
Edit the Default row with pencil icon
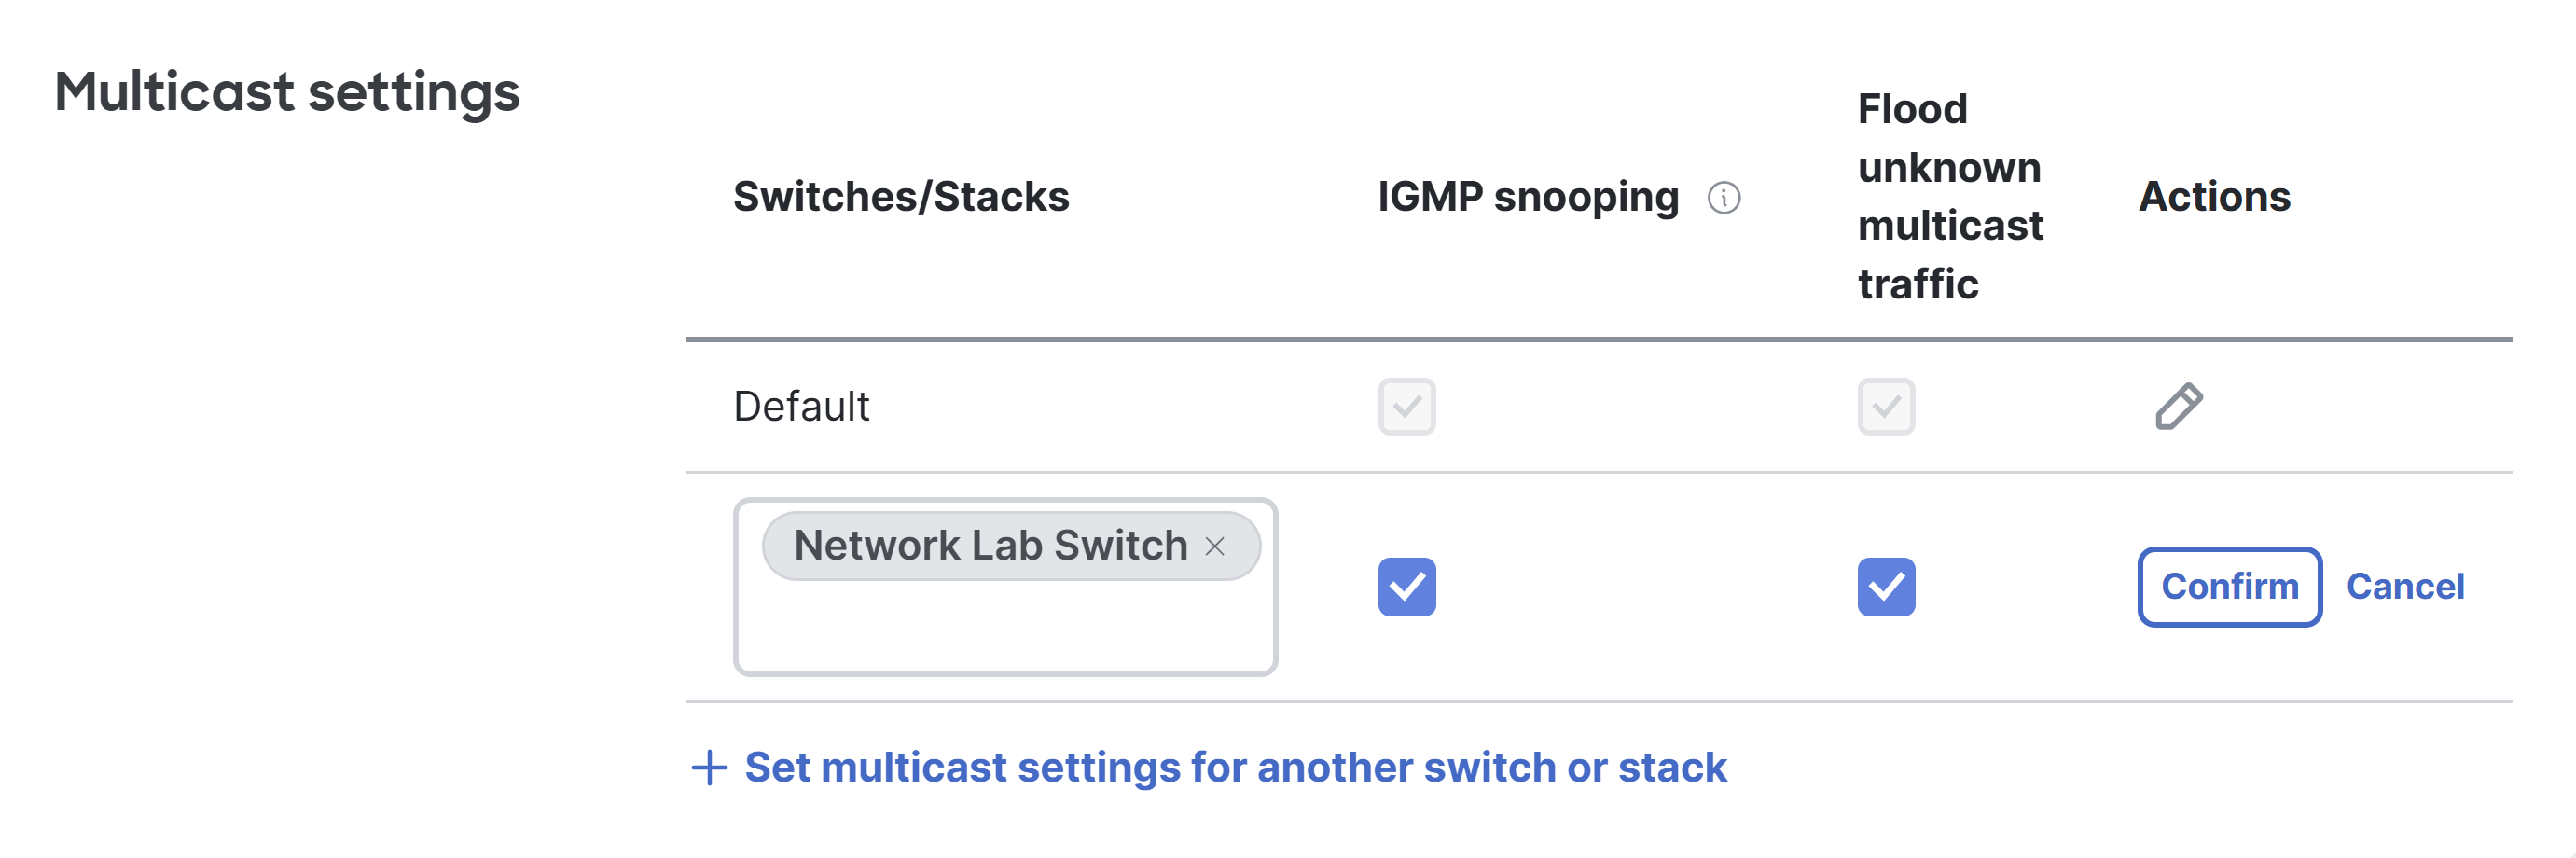pyautogui.click(x=2178, y=406)
